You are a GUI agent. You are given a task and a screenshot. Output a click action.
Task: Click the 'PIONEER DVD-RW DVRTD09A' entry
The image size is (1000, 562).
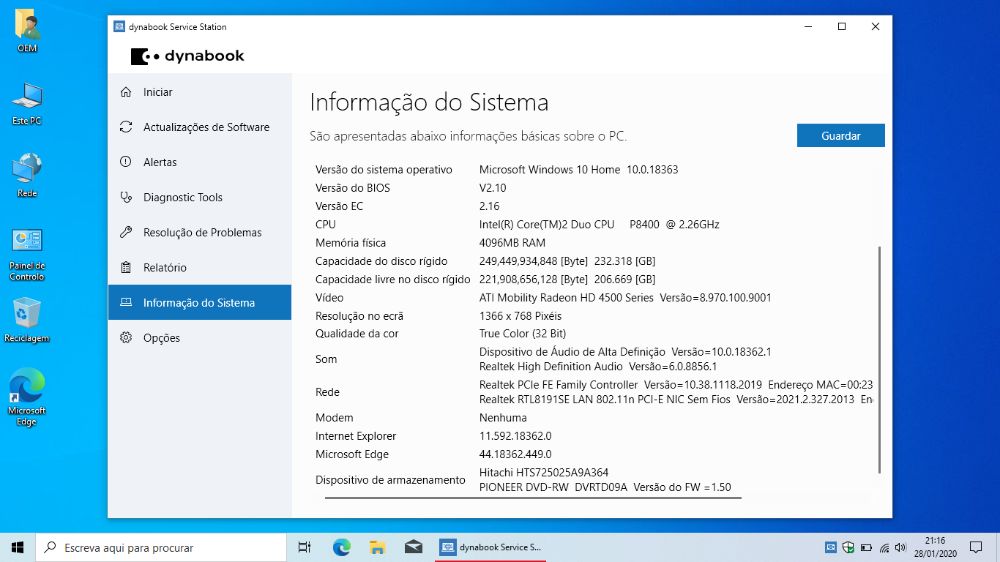tap(605, 487)
